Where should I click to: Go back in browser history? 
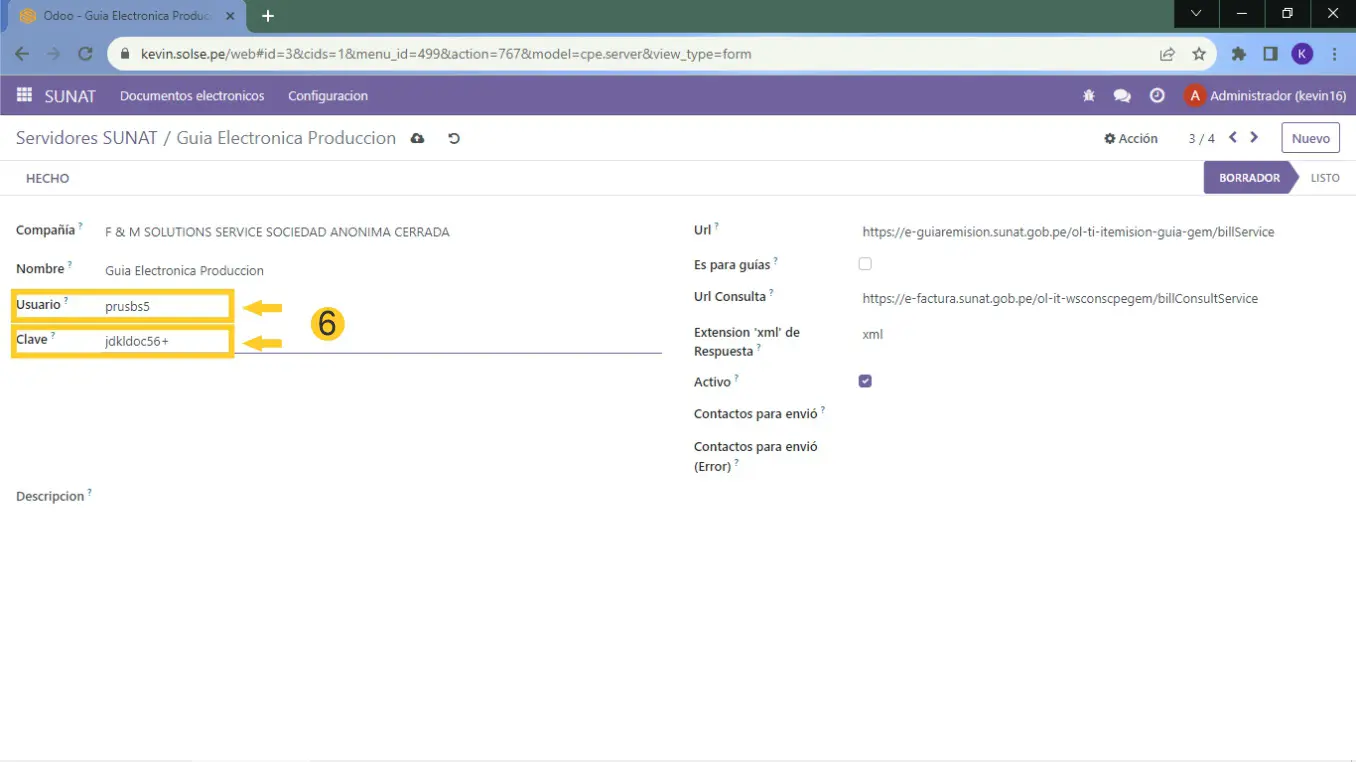click(x=22, y=54)
